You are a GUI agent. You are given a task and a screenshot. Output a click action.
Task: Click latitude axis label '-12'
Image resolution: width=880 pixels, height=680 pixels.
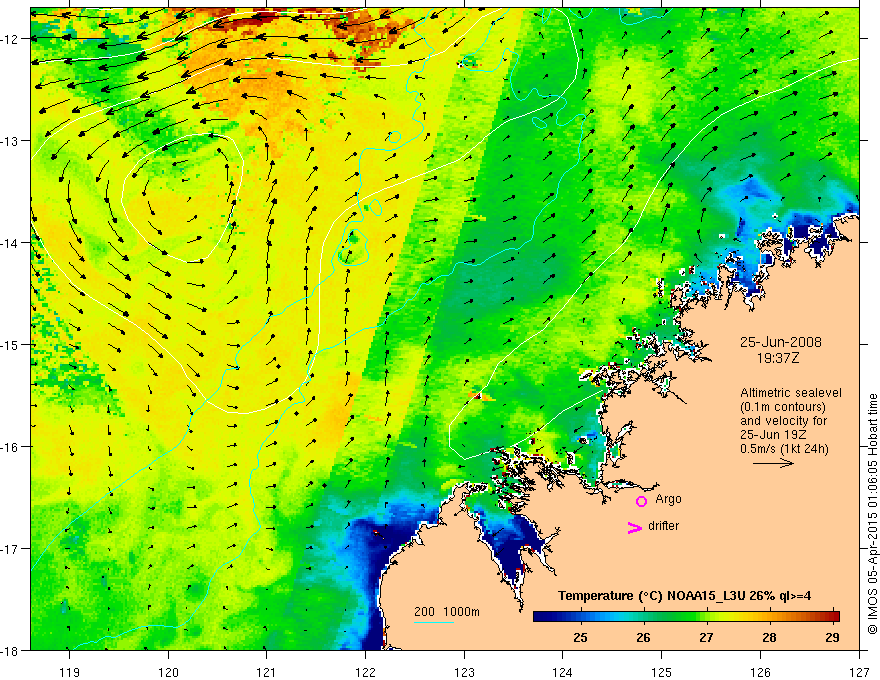(x=11, y=39)
